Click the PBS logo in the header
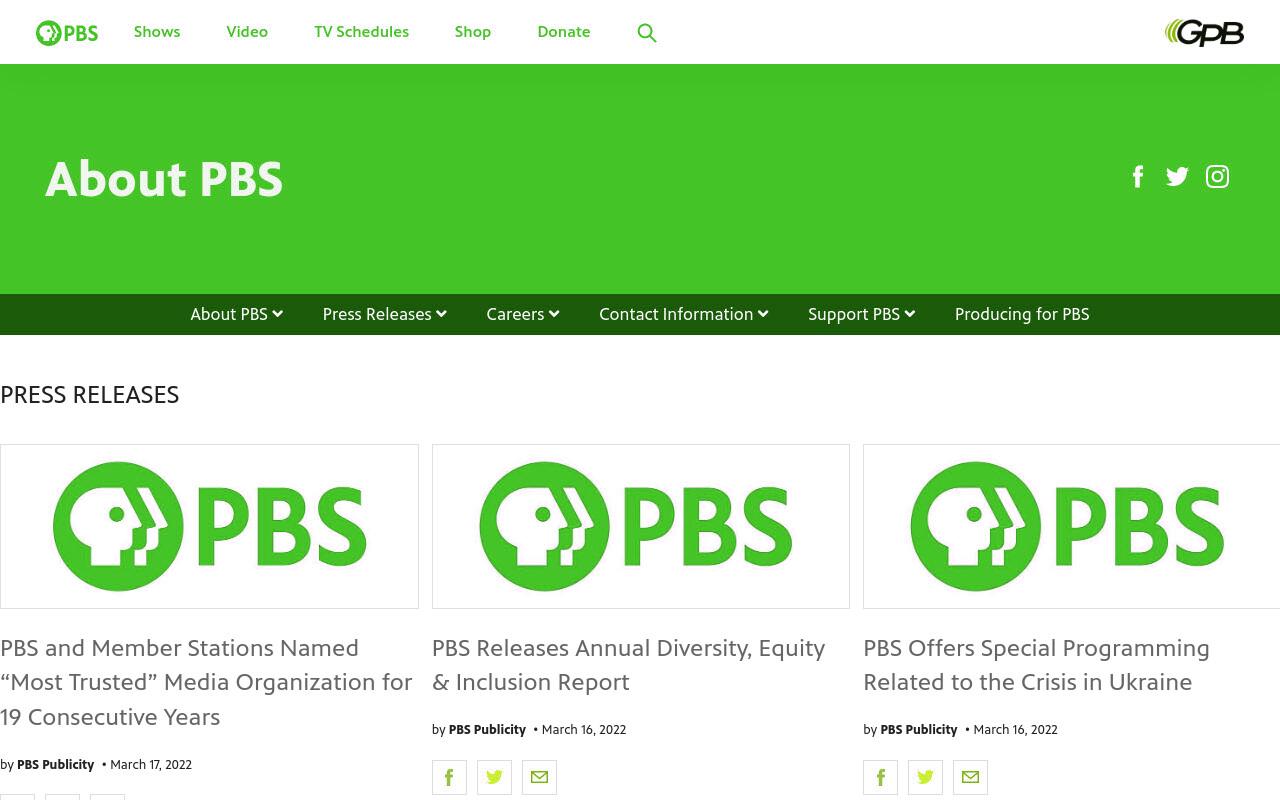The width and height of the screenshot is (1280, 800). (x=67, y=33)
